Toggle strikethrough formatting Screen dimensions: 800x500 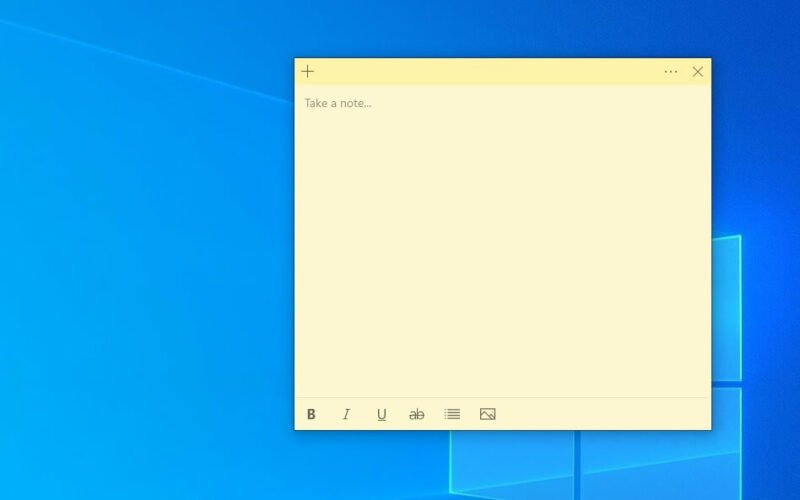coord(417,414)
